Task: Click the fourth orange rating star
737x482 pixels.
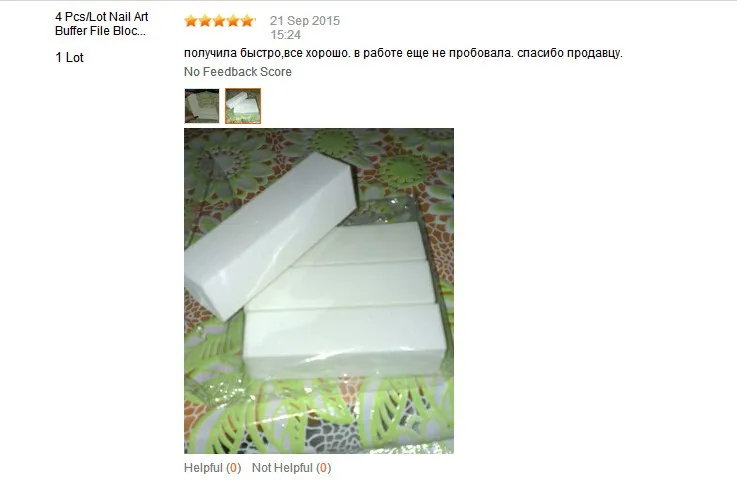Action: coord(233,21)
